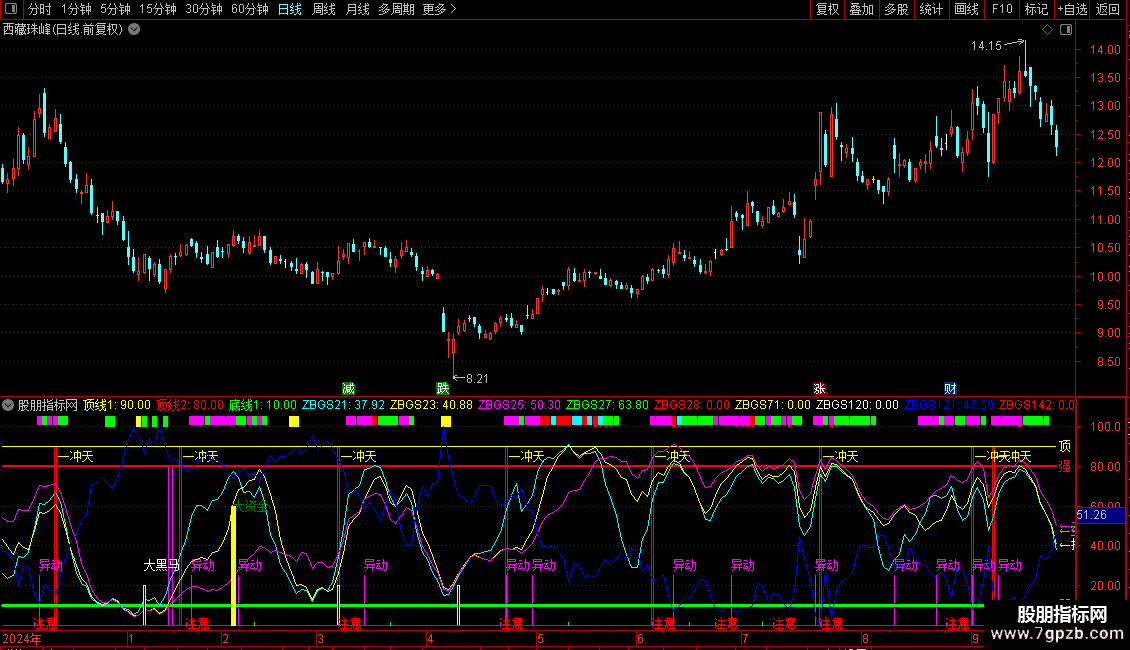The width and height of the screenshot is (1130, 650).
Task: Click the 2024年 timeline year label
Action: pyautogui.click(x=22, y=638)
